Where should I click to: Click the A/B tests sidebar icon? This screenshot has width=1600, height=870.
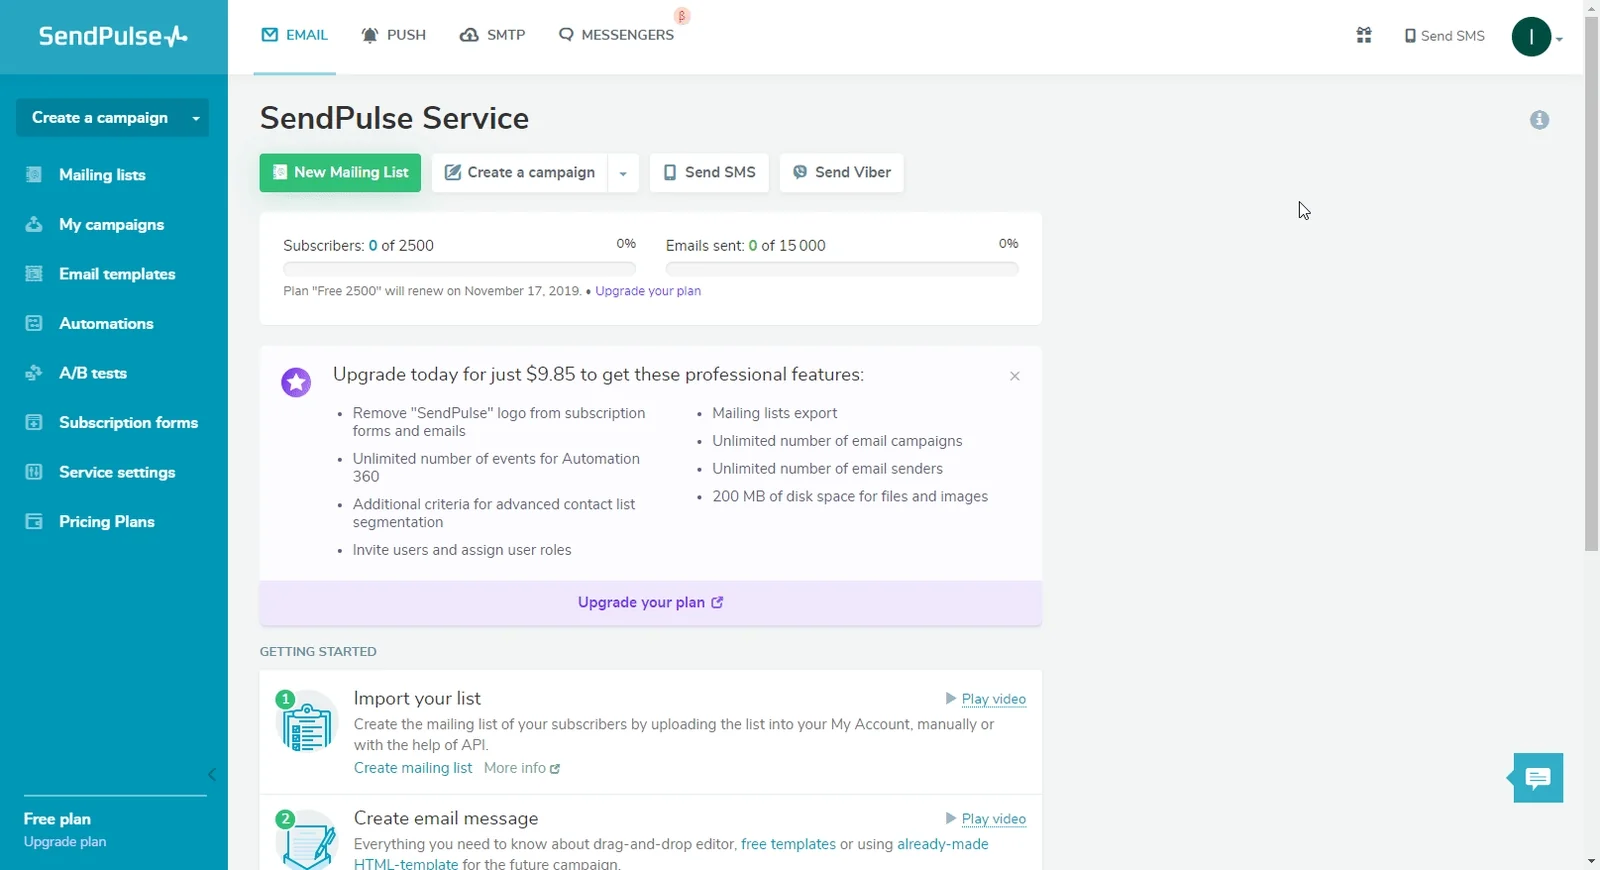[x=34, y=373]
